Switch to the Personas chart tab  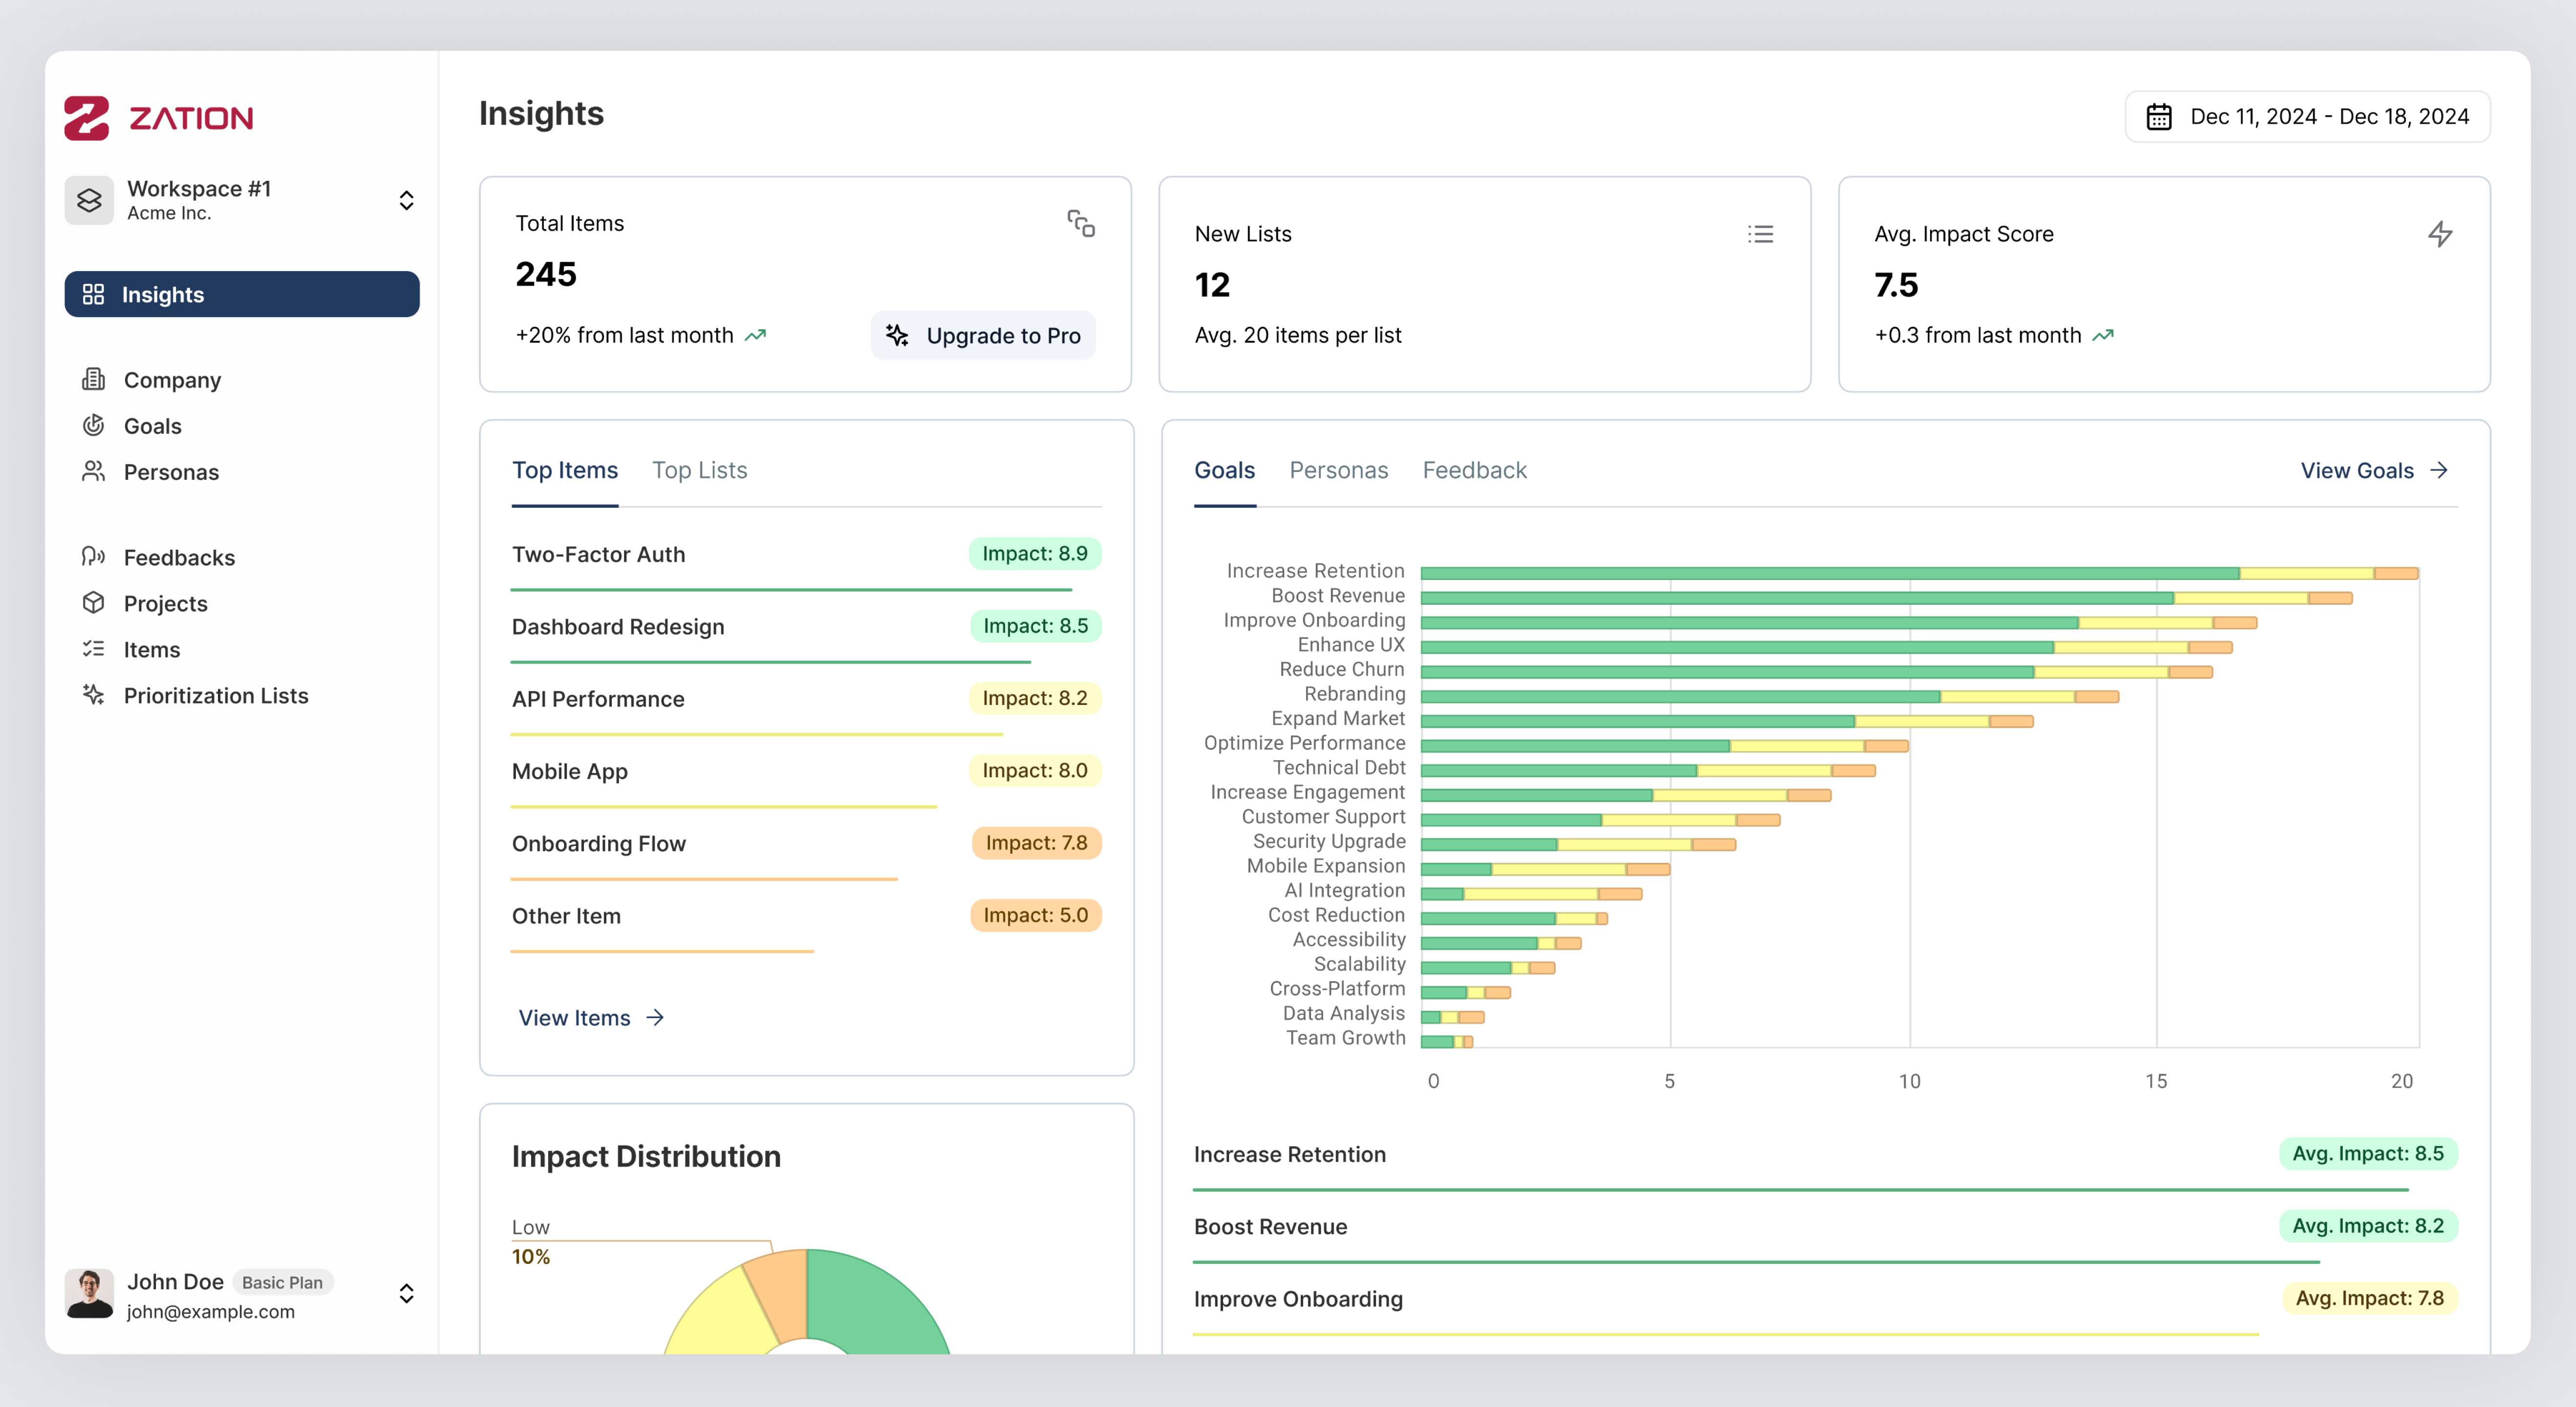(1338, 470)
